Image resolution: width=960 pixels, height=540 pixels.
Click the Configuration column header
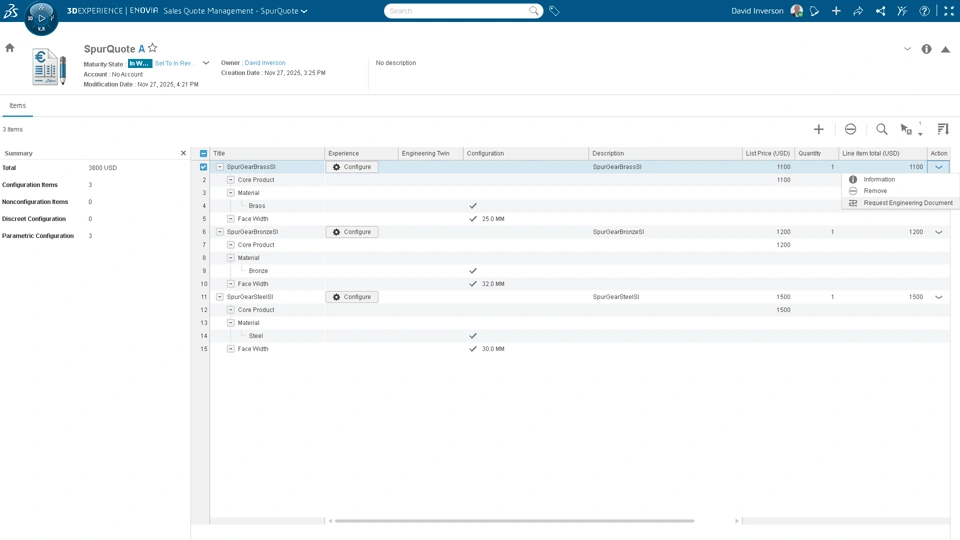point(525,153)
